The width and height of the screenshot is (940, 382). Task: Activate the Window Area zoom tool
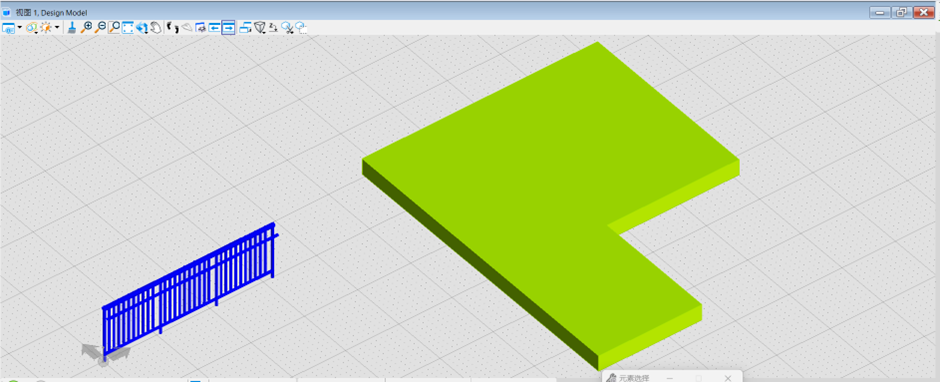pyautogui.click(x=114, y=28)
